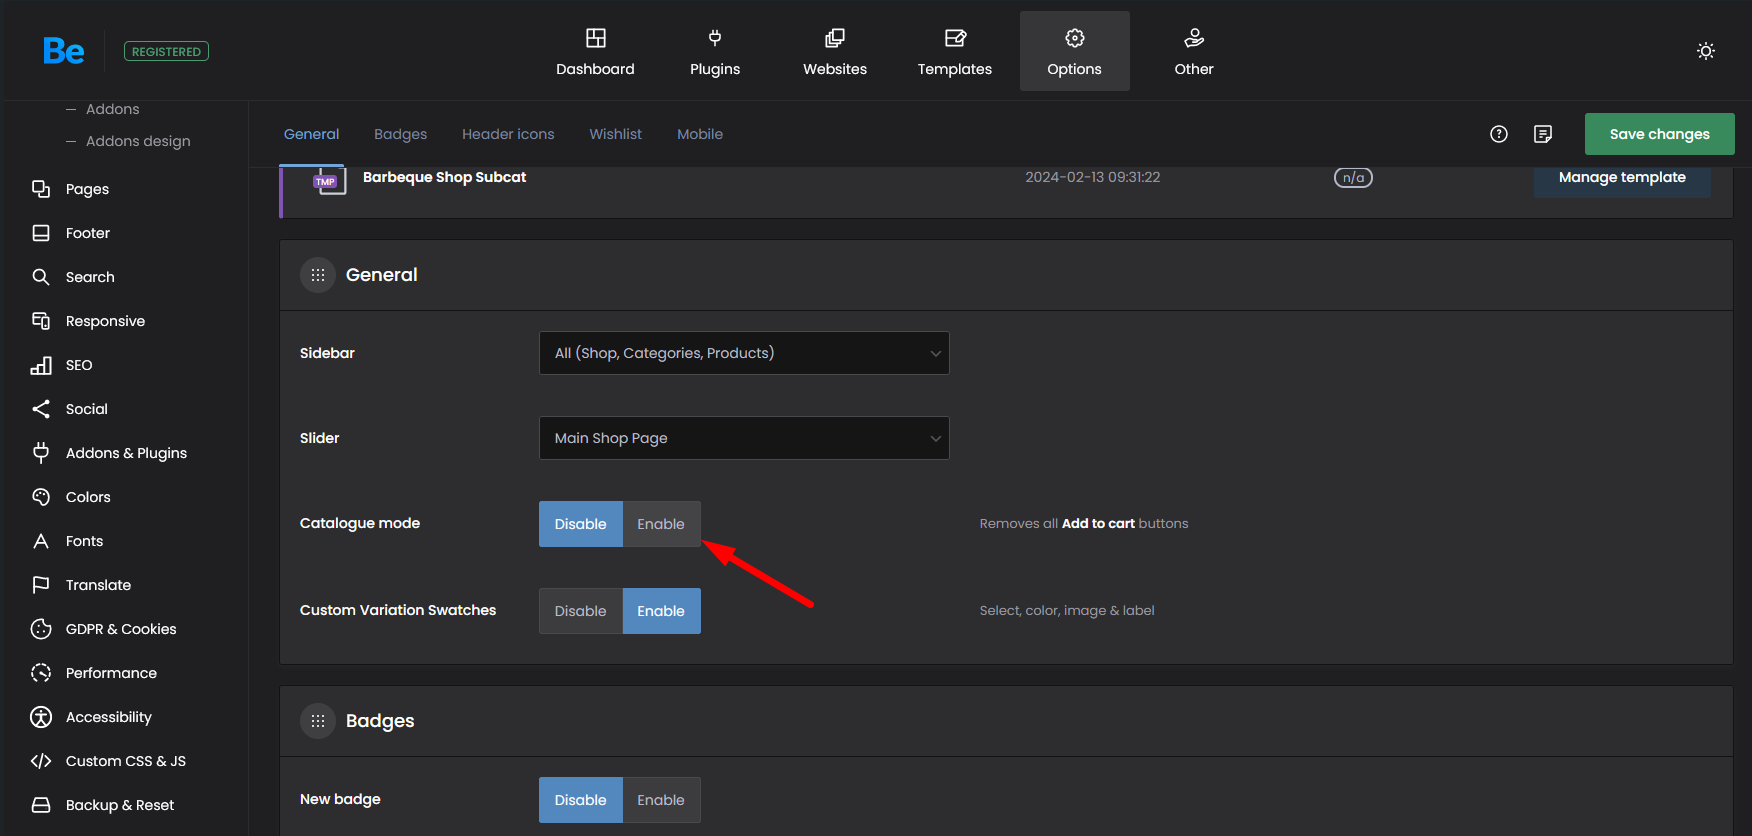This screenshot has width=1752, height=836.
Task: Click the Save changes button
Action: [x=1660, y=134]
